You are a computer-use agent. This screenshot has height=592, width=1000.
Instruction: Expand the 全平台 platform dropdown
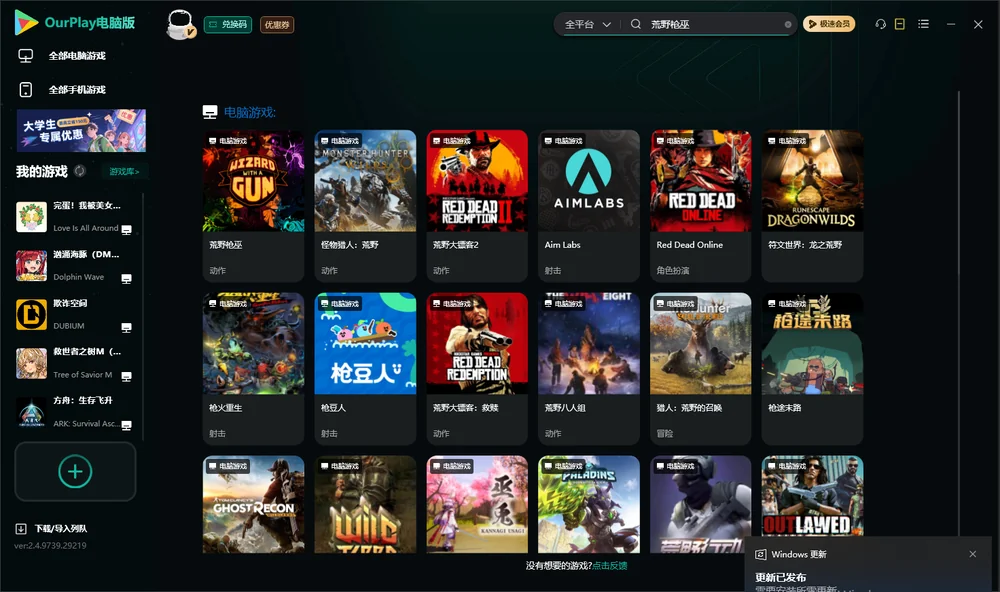(587, 24)
